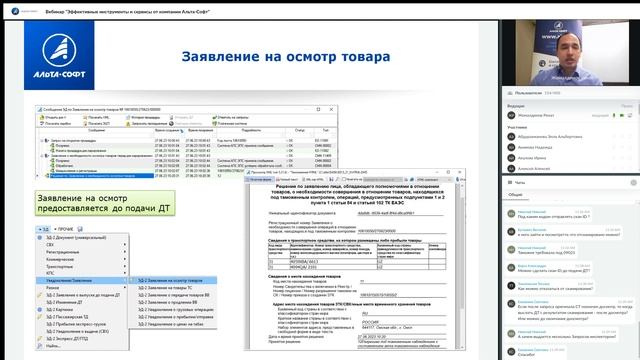Choose ЭД-2 Изменения ДТ
This screenshot has width=640, height=360.
[x=83, y=302]
